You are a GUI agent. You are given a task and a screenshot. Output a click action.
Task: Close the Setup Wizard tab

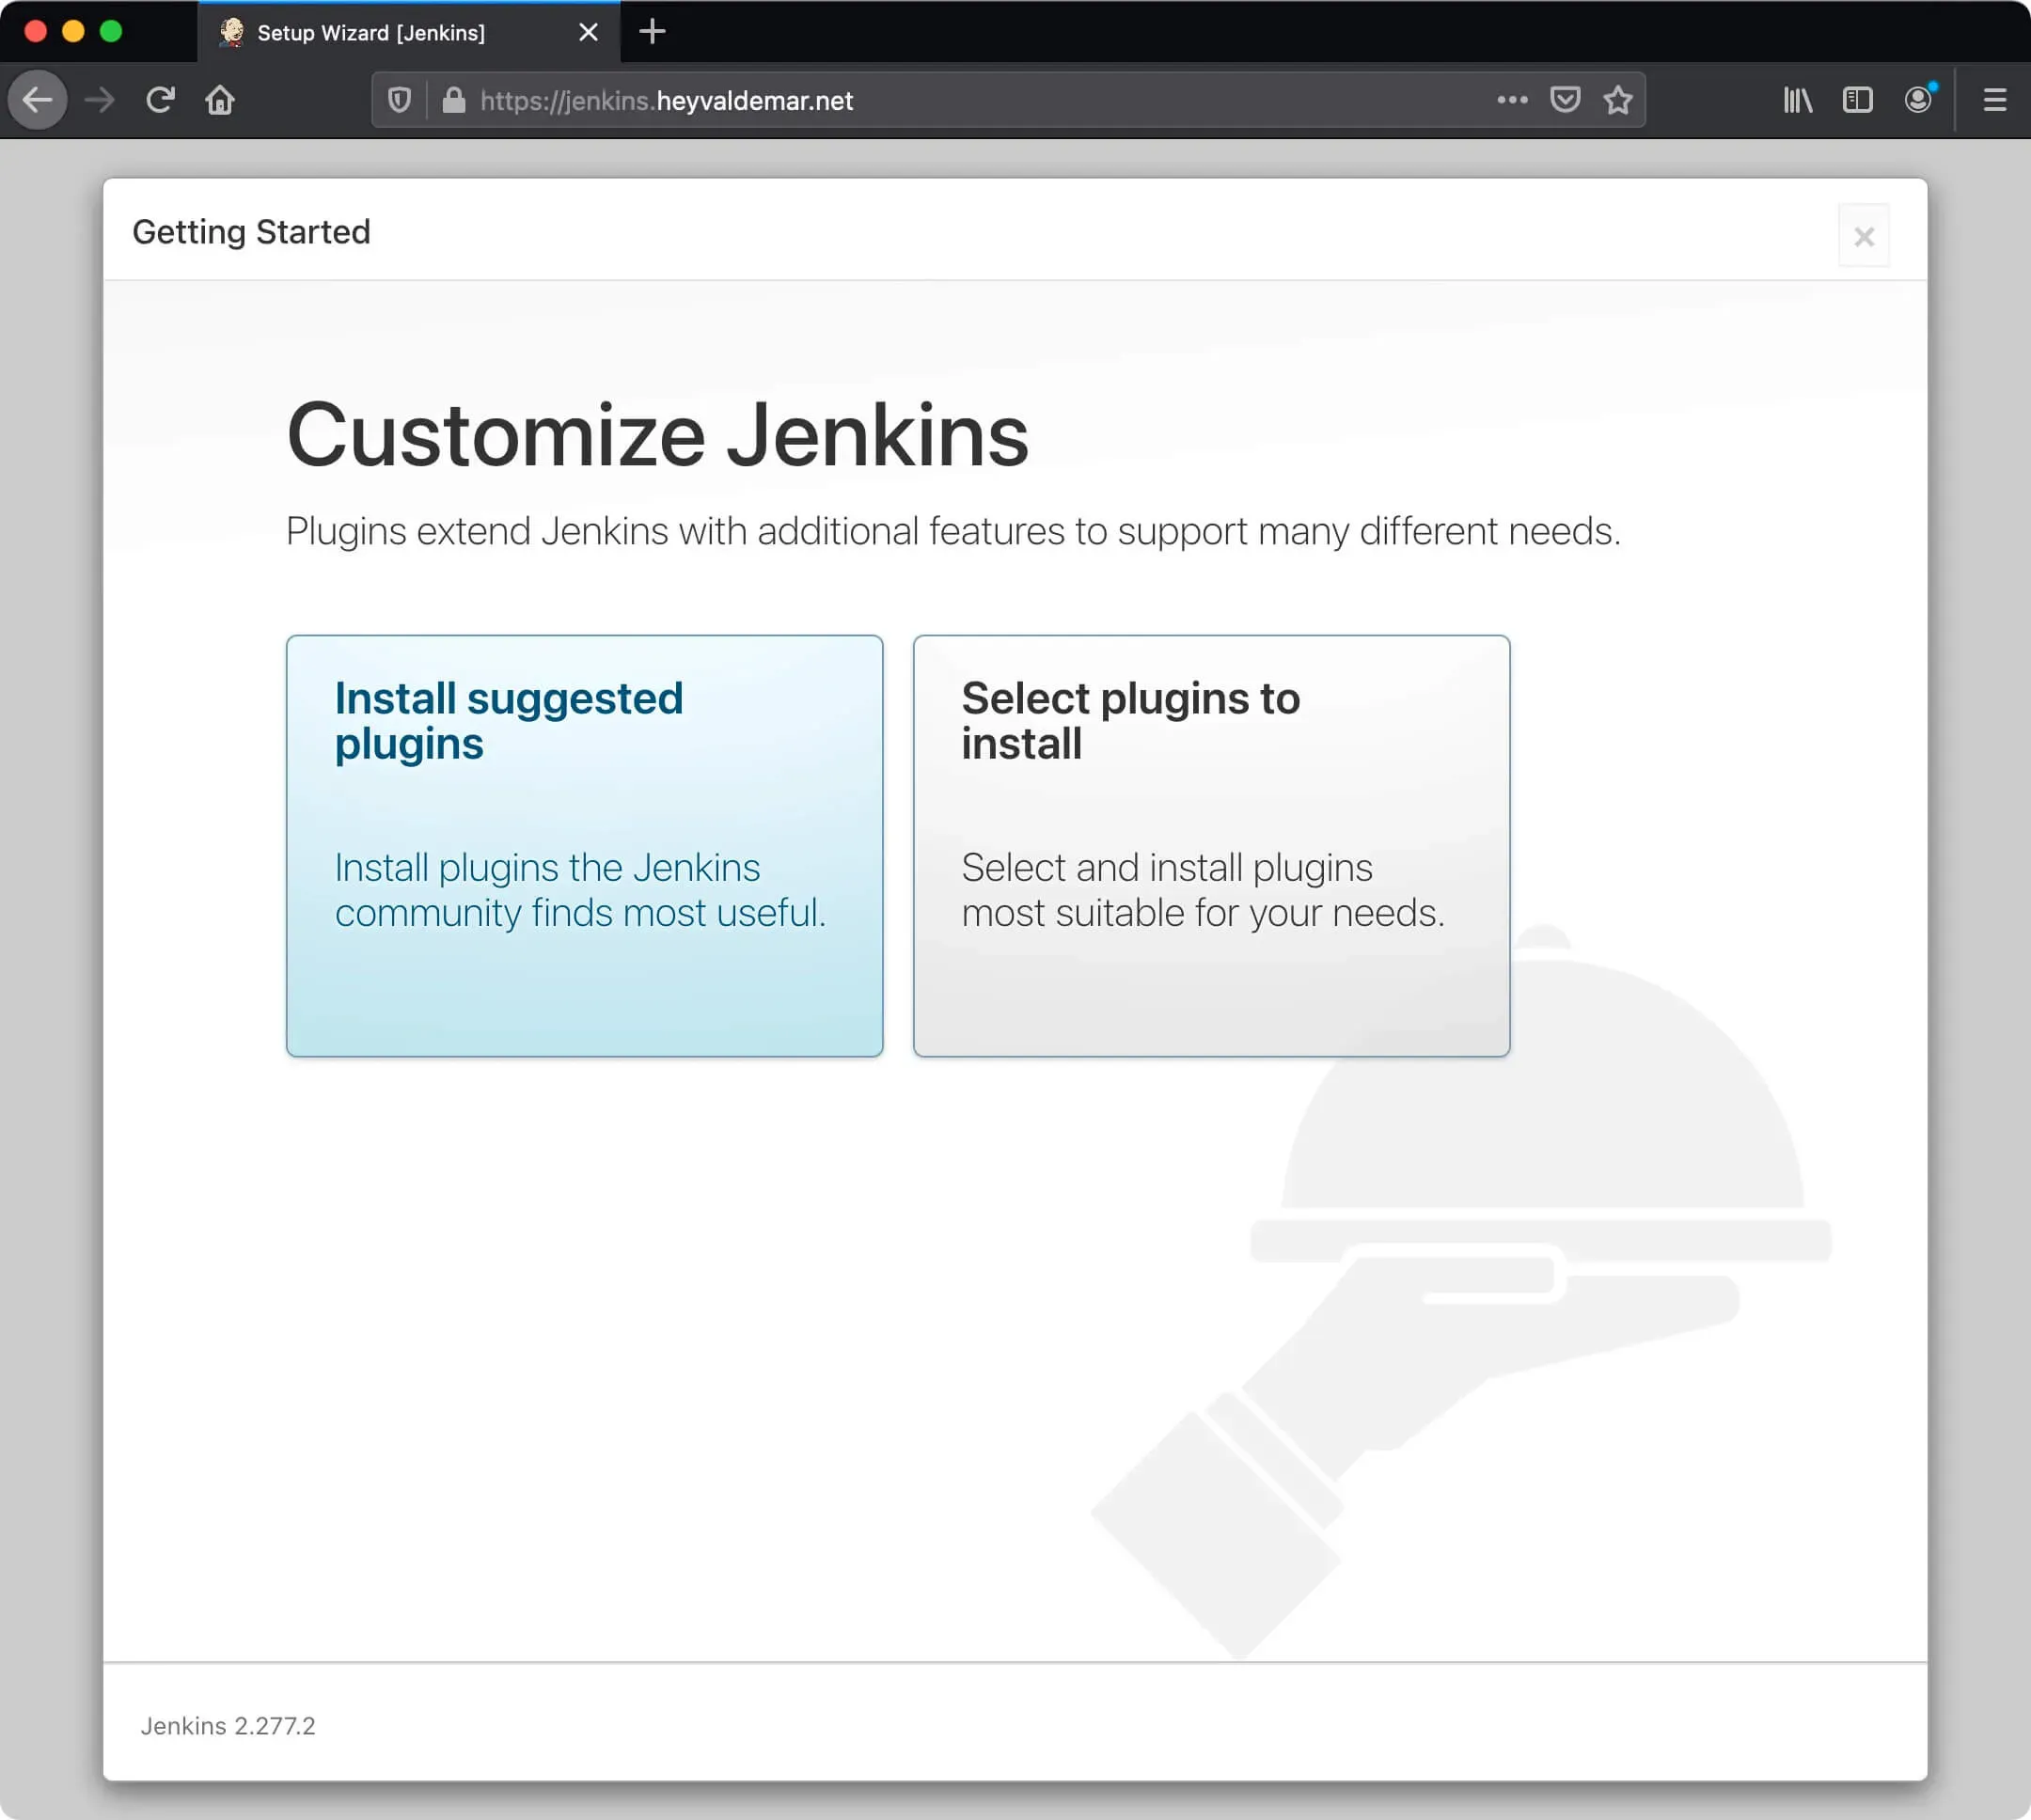[x=588, y=32]
